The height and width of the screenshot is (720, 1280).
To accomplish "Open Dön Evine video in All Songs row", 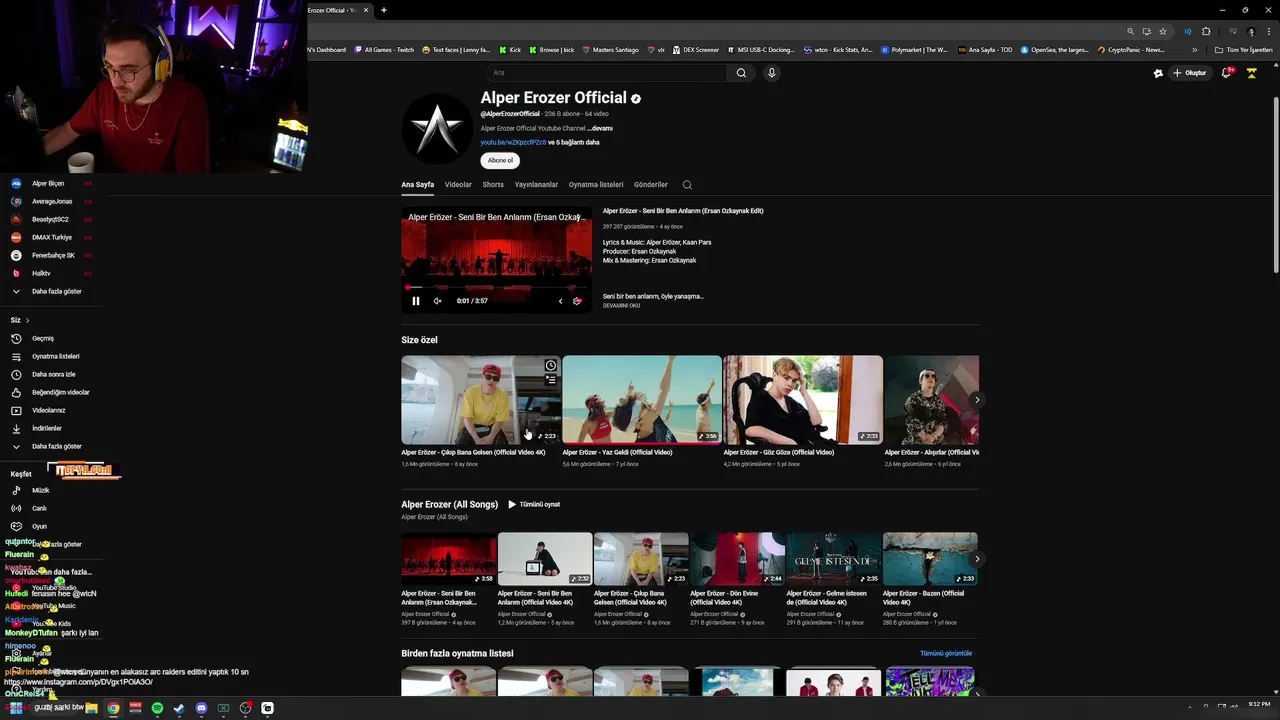I will coord(736,559).
